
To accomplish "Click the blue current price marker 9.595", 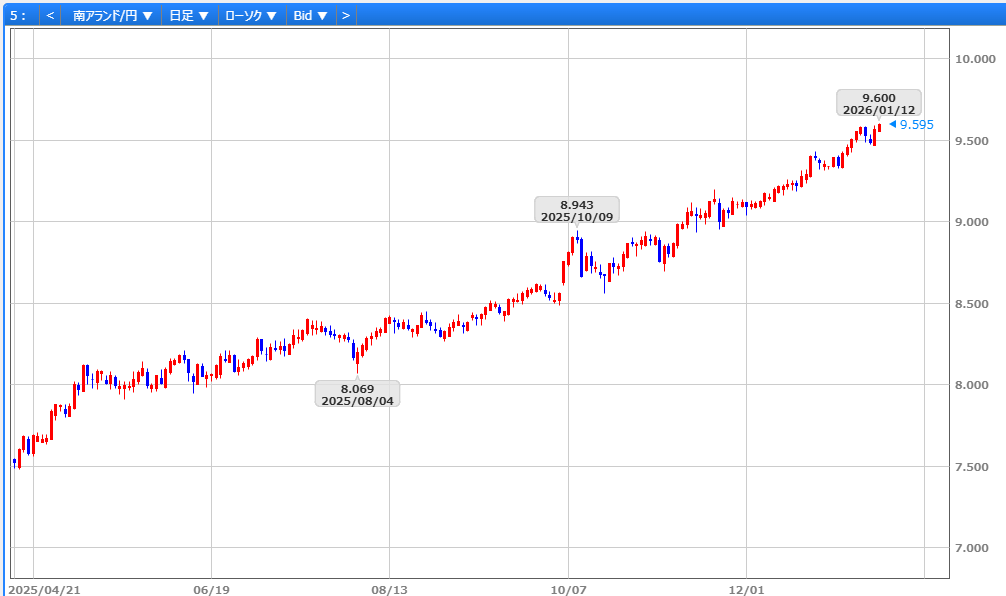I will coord(914,125).
